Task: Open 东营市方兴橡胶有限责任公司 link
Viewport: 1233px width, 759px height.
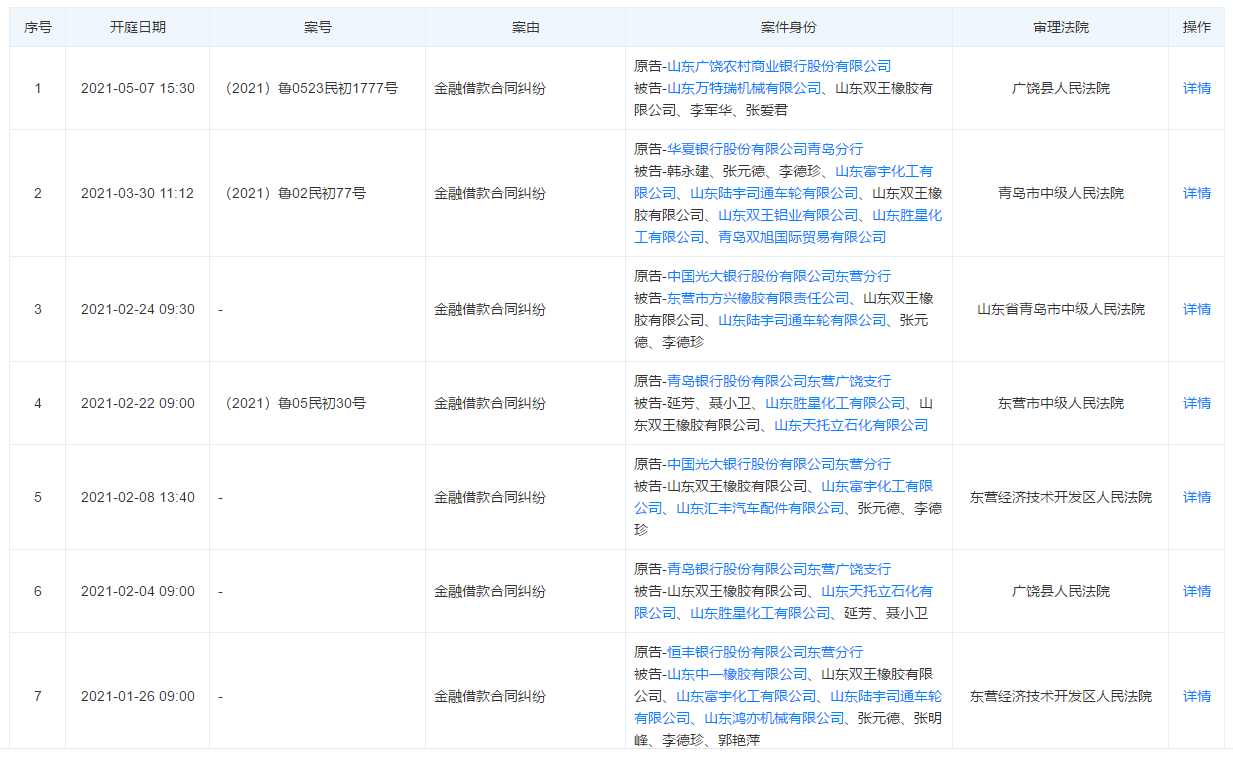Action: point(758,298)
